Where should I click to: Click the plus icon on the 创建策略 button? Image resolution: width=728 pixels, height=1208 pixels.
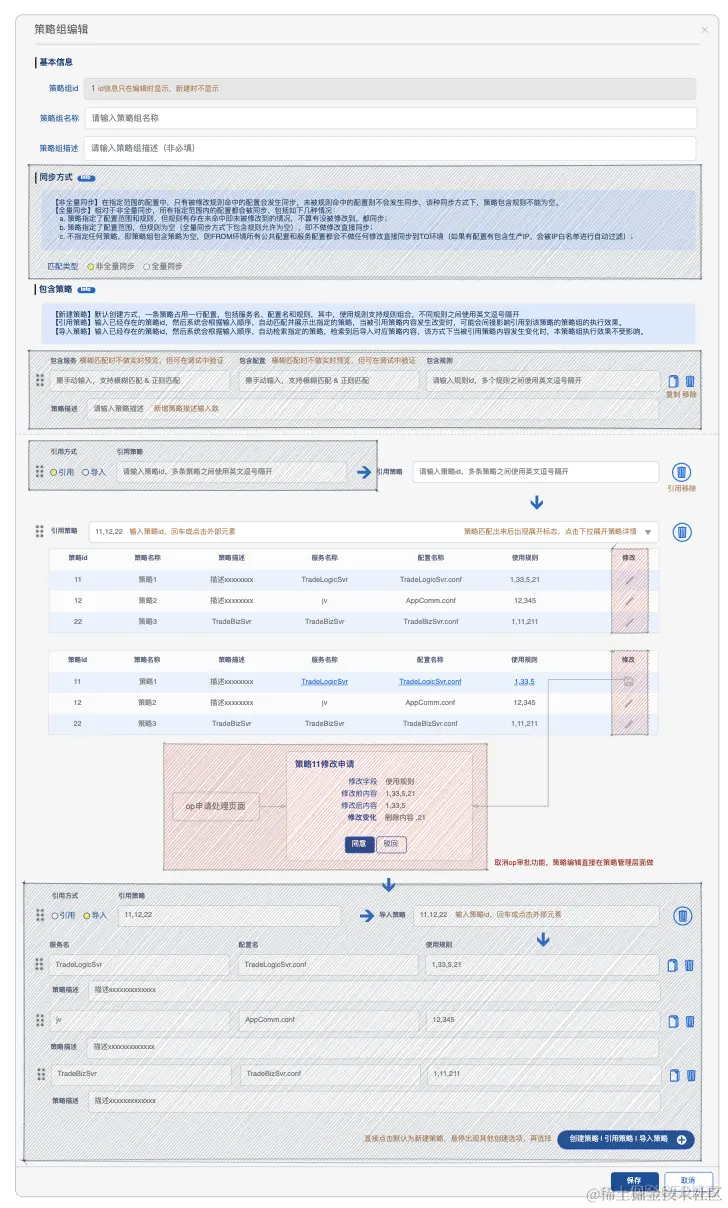coord(681,1139)
